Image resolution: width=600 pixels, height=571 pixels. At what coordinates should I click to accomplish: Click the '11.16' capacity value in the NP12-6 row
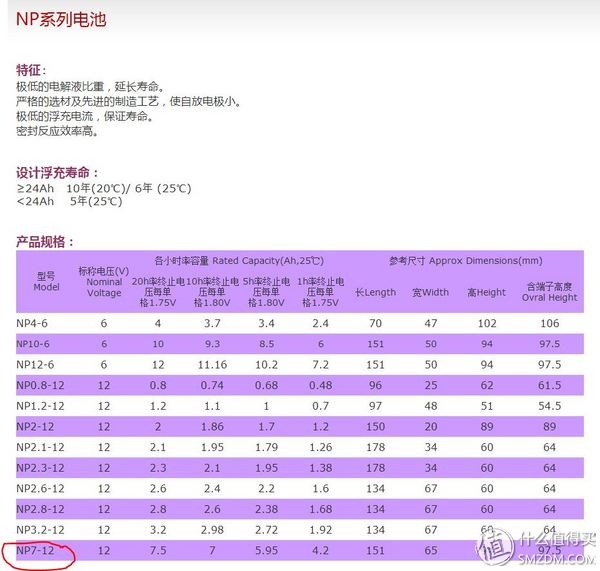click(x=212, y=365)
